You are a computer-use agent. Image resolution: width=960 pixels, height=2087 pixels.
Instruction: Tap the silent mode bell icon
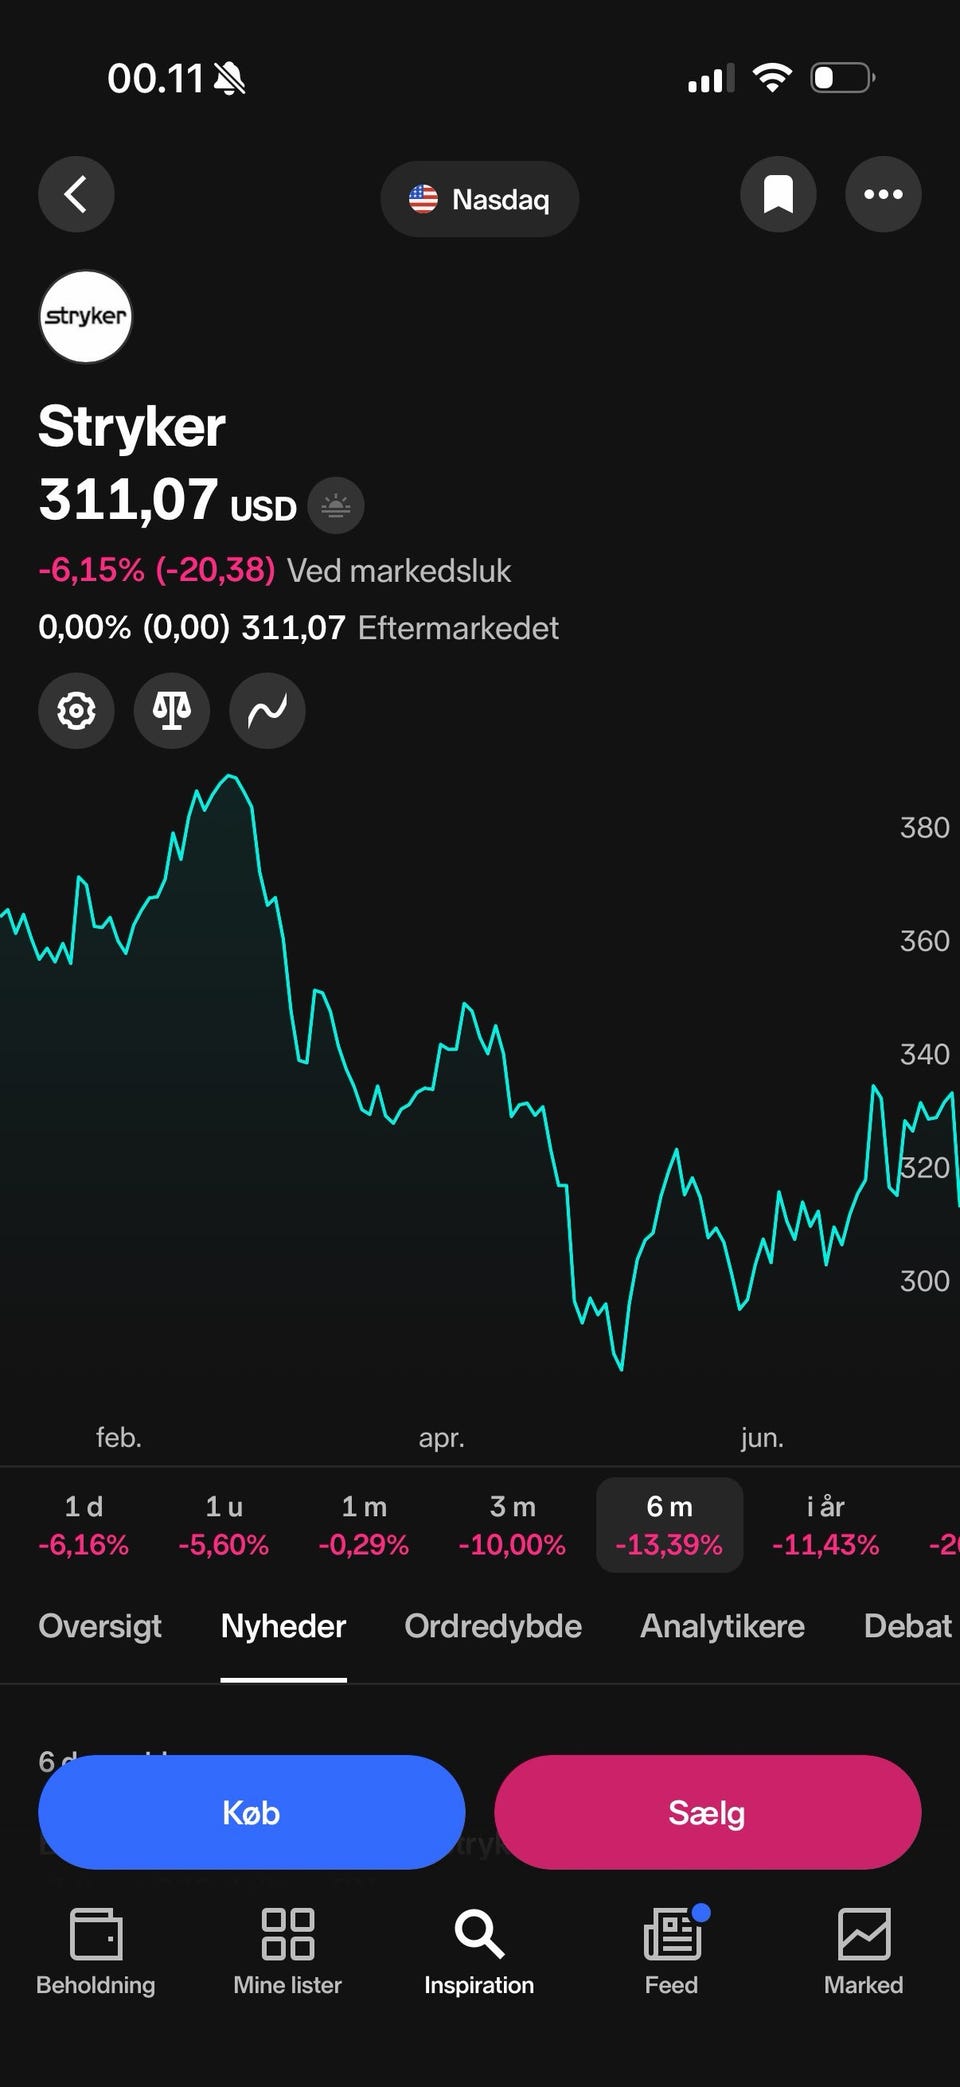pyautogui.click(x=230, y=78)
